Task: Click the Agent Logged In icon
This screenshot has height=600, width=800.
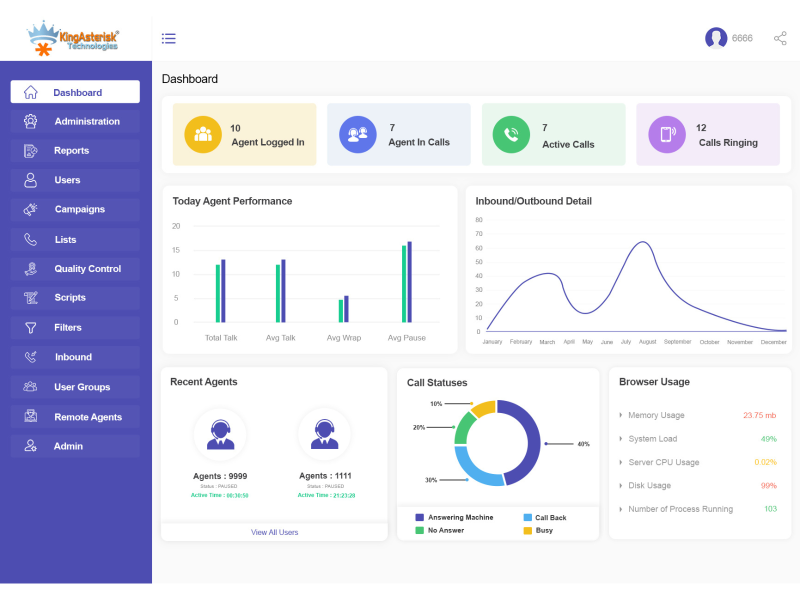Action: 203,135
